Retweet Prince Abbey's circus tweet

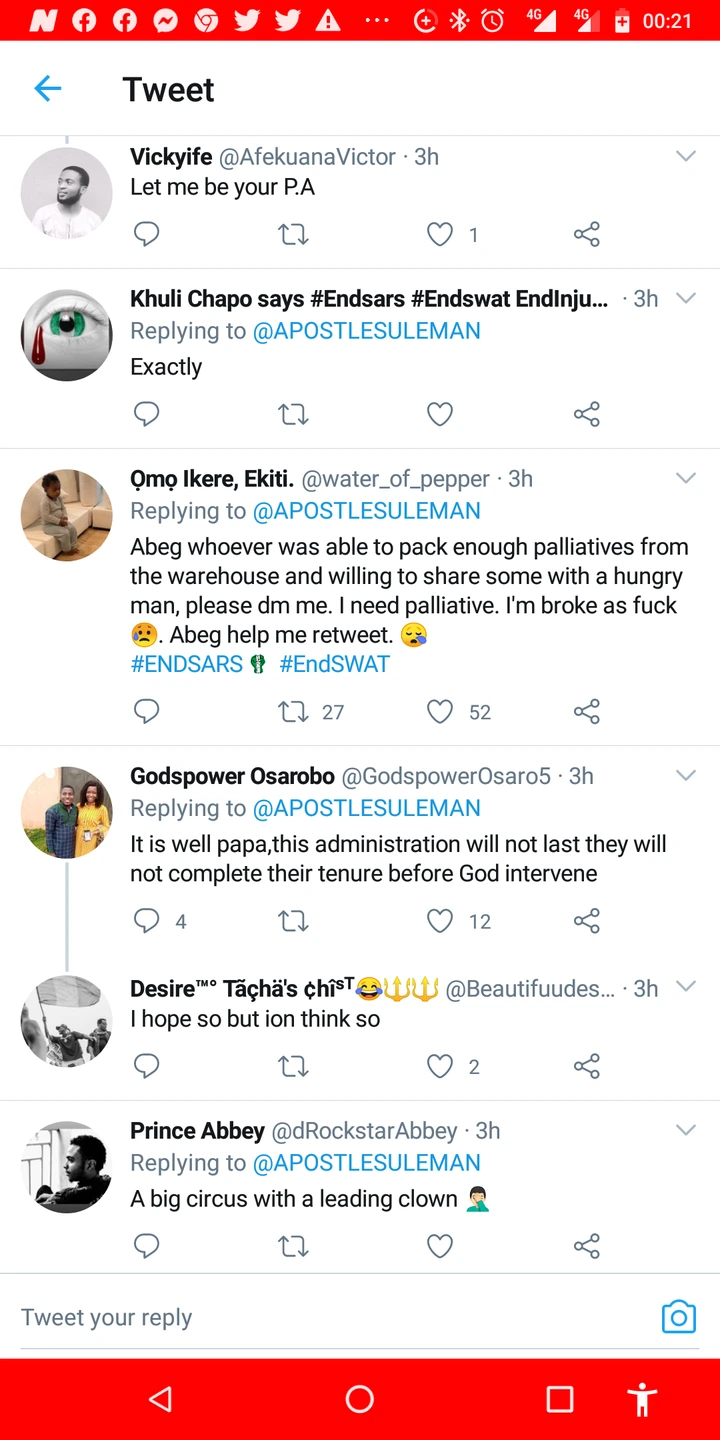(x=293, y=1246)
